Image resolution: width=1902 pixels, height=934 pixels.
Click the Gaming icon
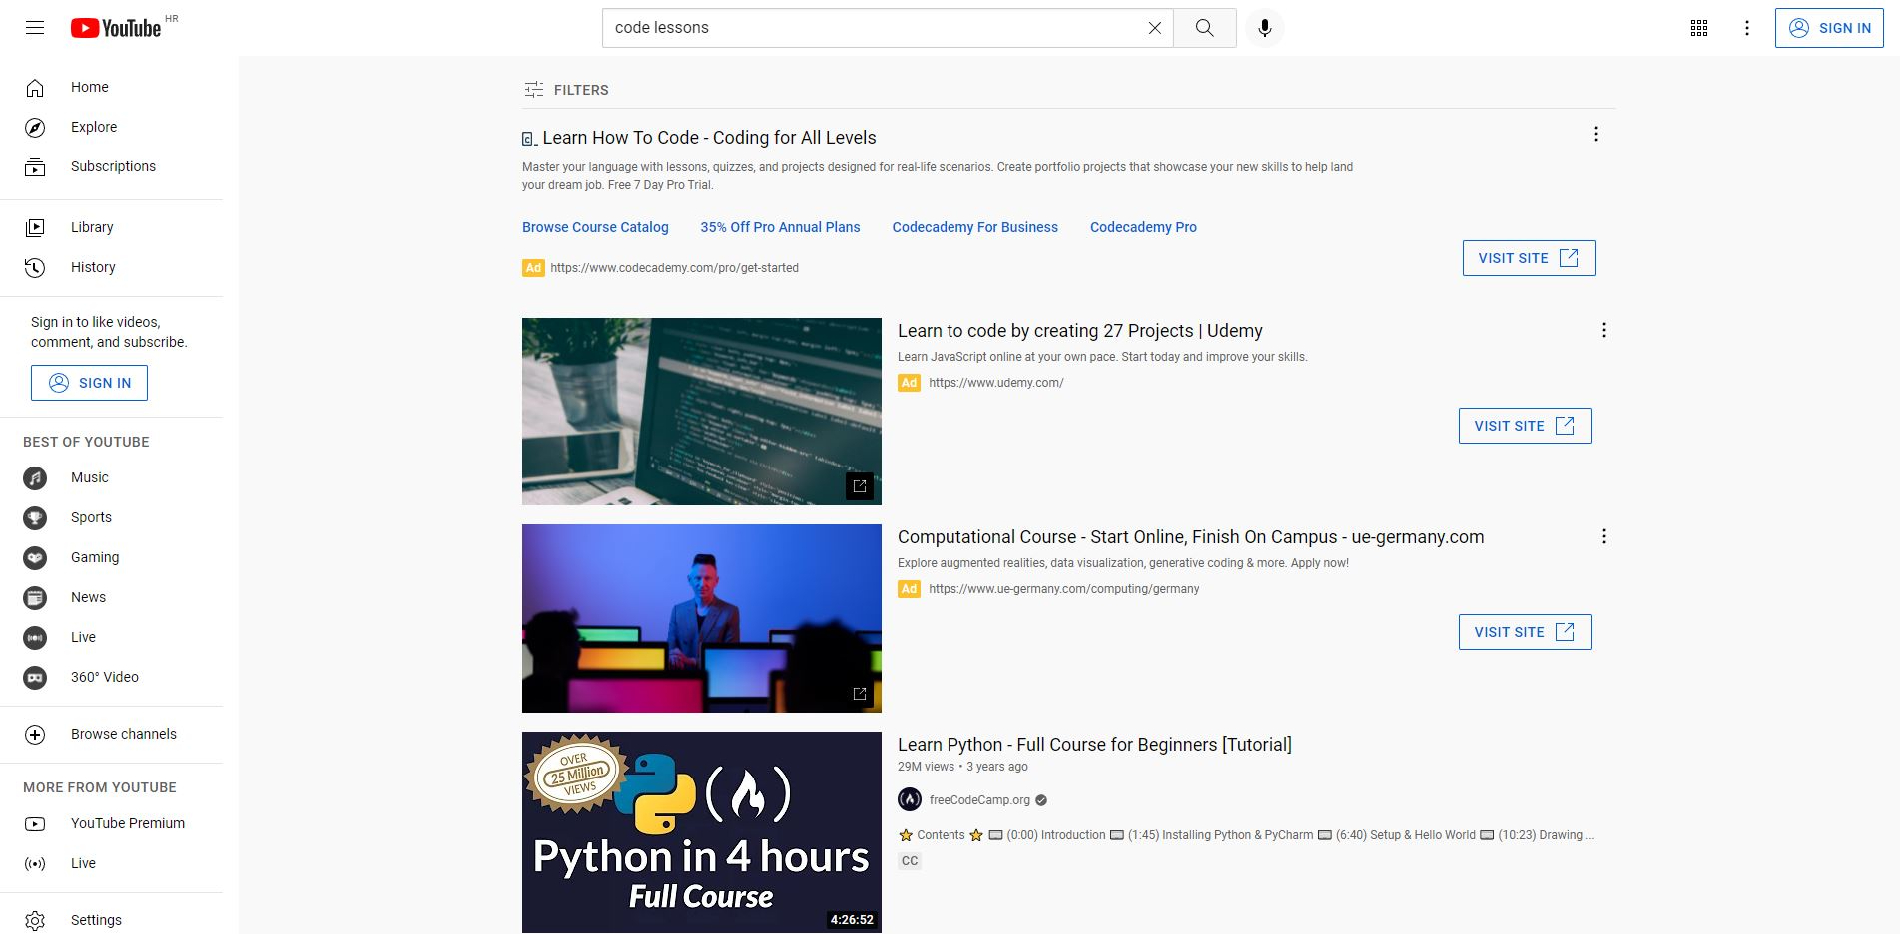(35, 558)
